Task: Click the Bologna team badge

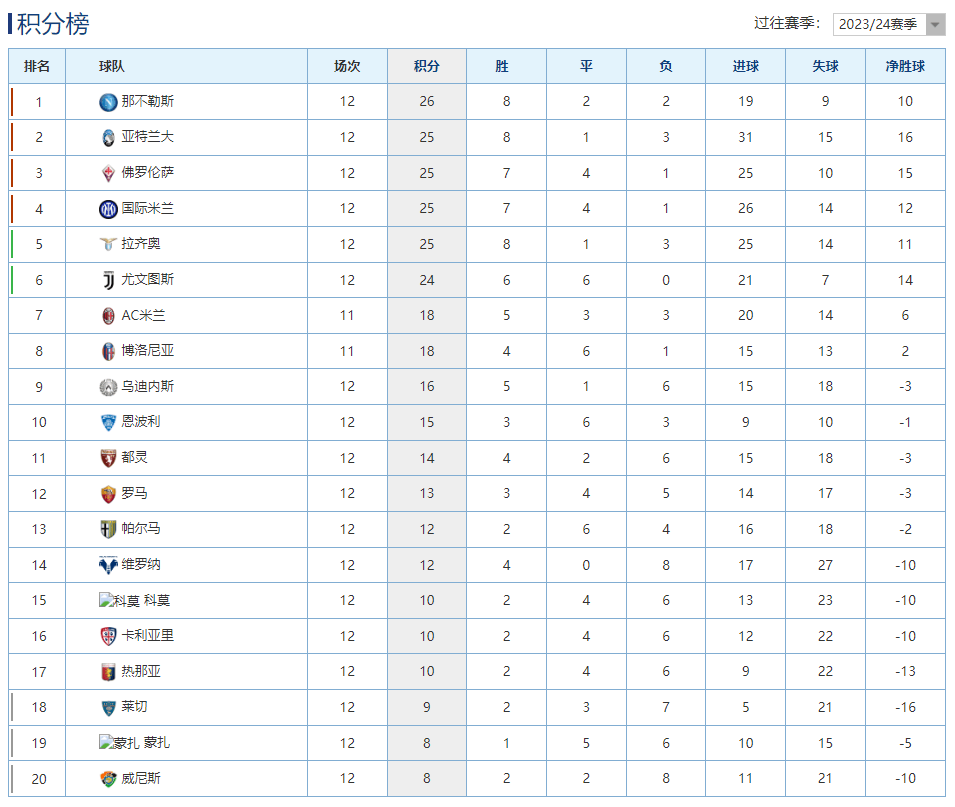Action: click(108, 351)
